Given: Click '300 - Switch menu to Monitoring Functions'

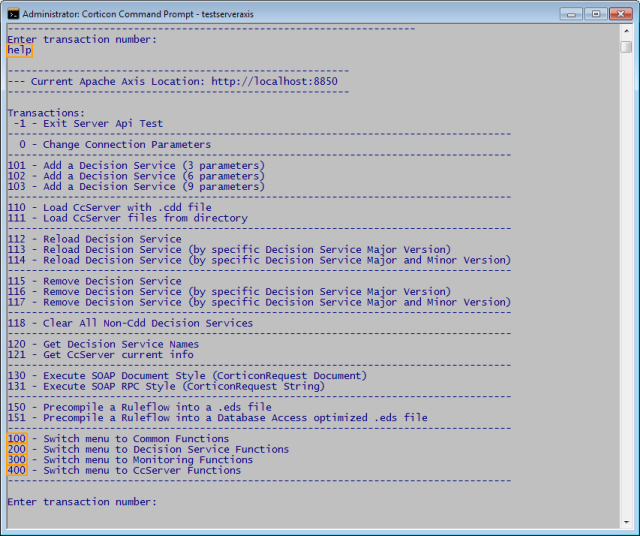Looking at the screenshot, I should click(131, 460).
